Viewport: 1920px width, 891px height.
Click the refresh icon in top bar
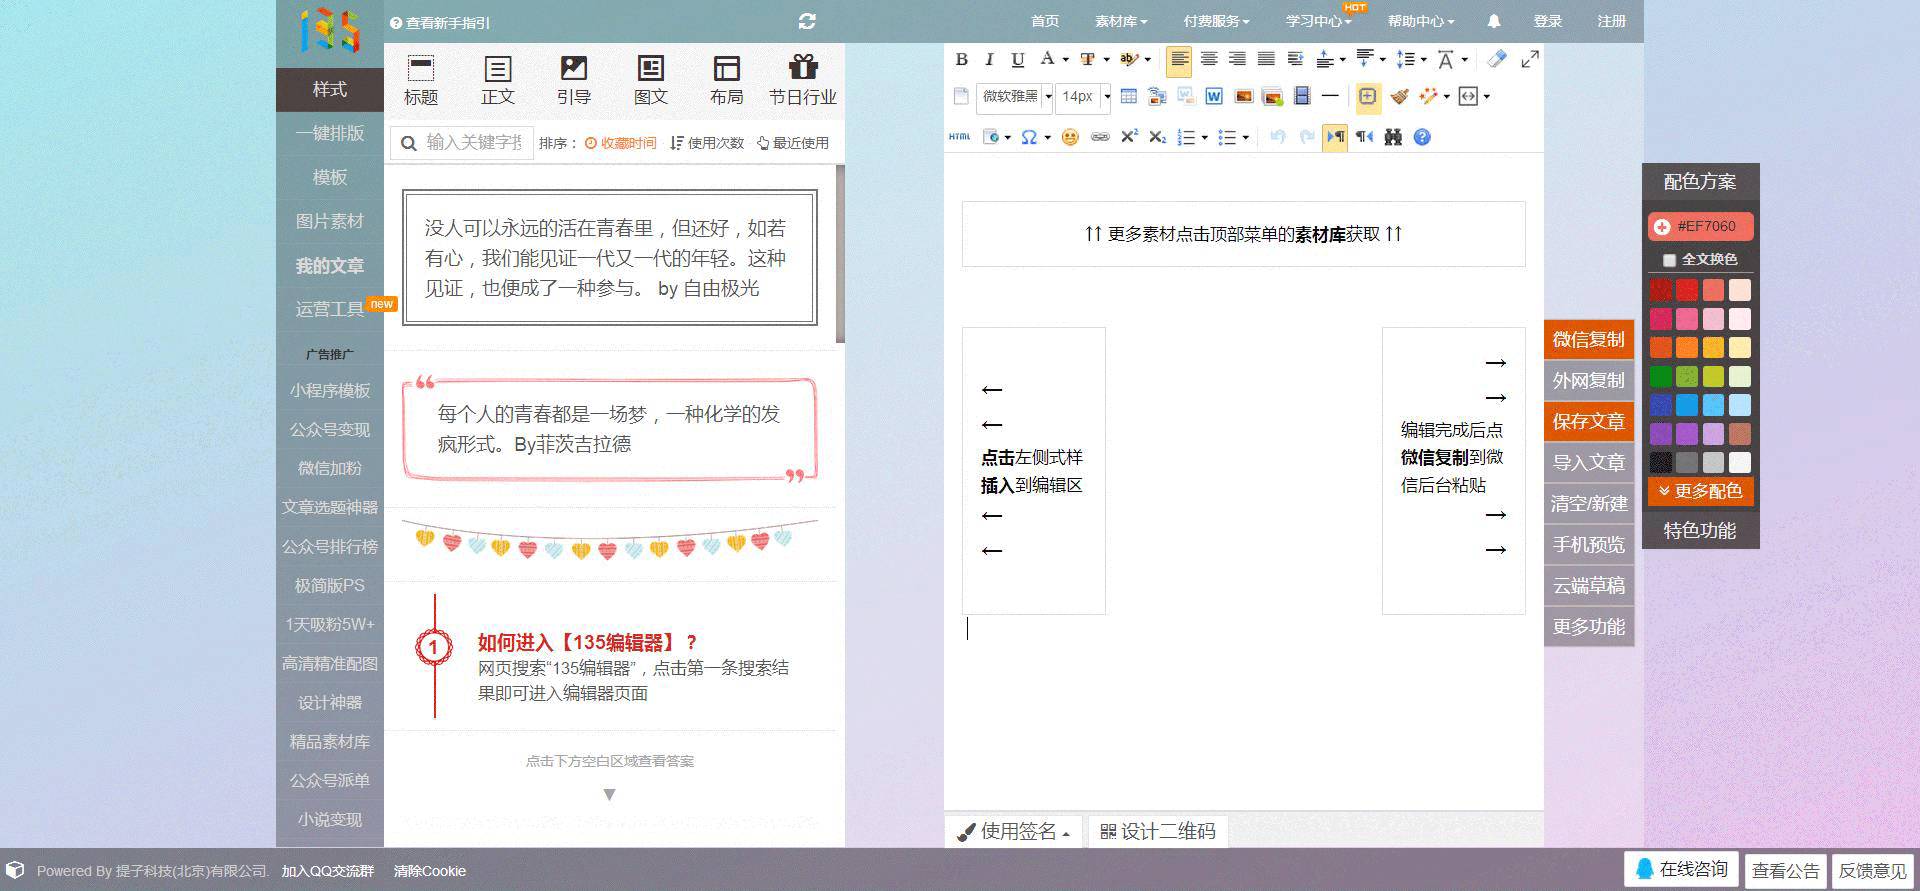808,21
